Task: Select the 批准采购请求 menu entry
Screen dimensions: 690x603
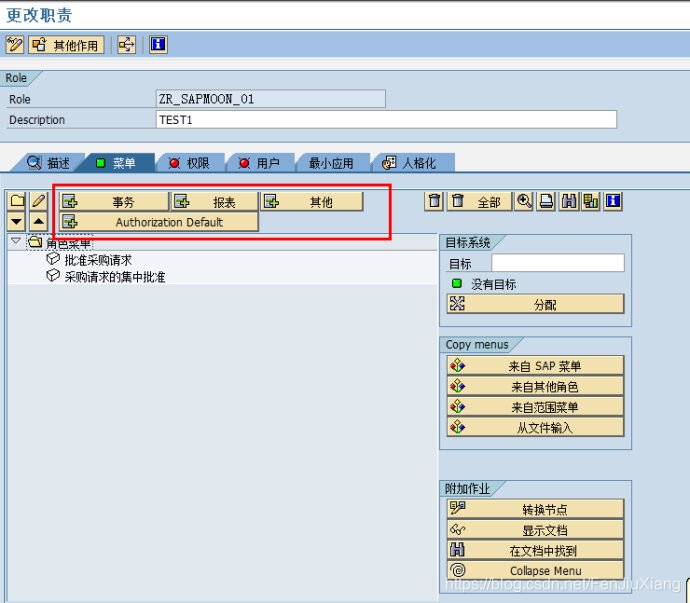Action: tap(98, 260)
